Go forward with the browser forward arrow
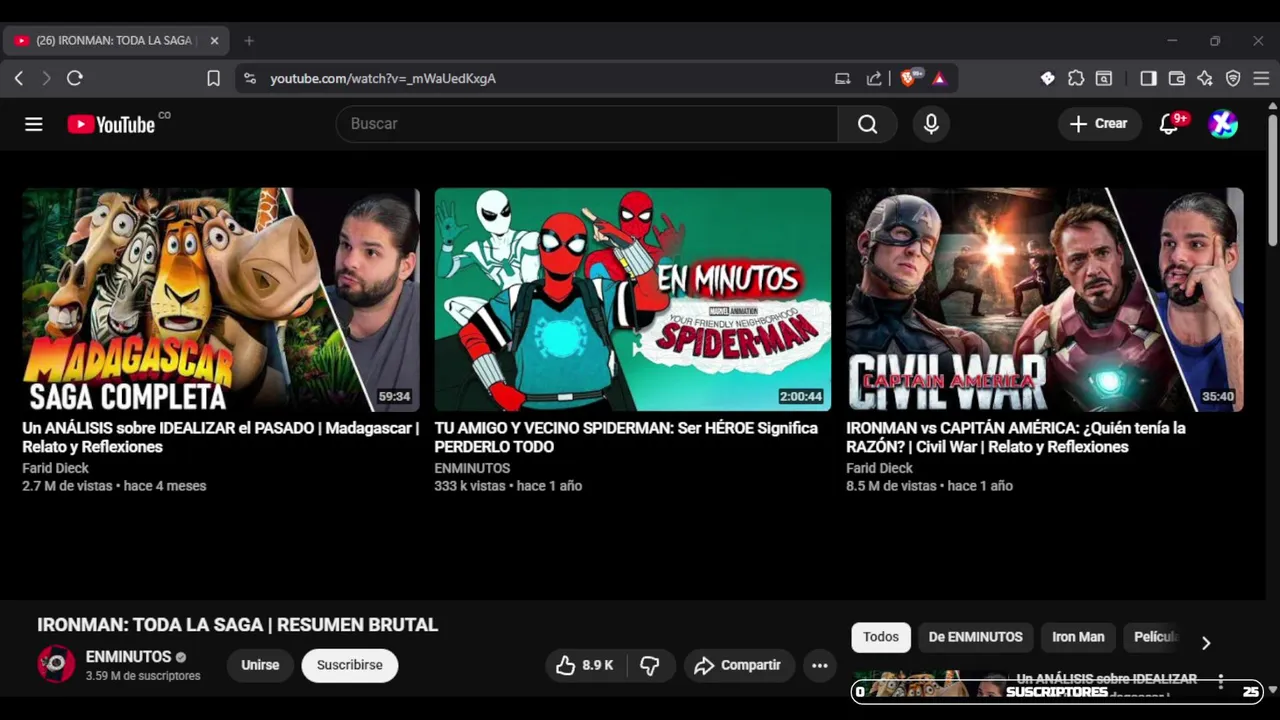 [46, 78]
